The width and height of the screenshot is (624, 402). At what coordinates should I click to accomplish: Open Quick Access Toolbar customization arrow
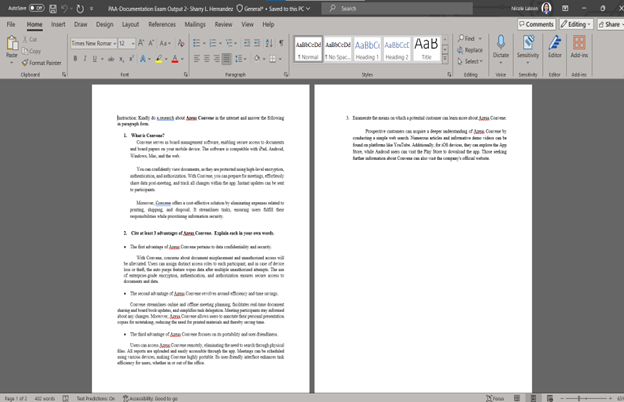[x=91, y=8]
